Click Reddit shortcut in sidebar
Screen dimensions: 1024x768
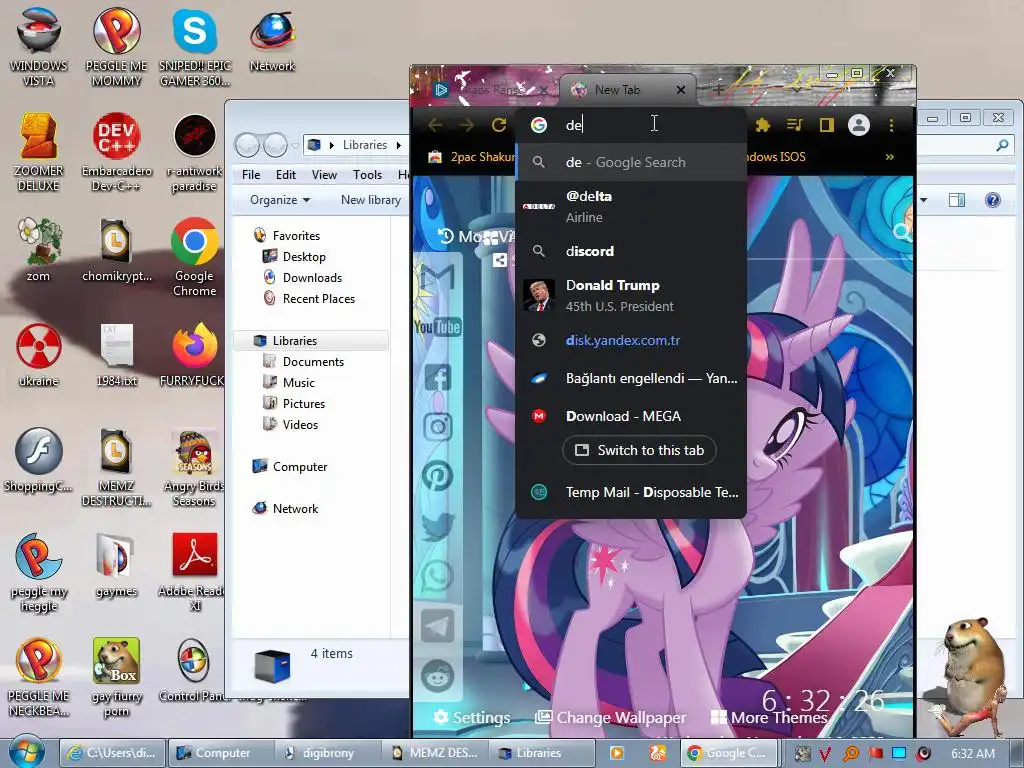pos(438,677)
